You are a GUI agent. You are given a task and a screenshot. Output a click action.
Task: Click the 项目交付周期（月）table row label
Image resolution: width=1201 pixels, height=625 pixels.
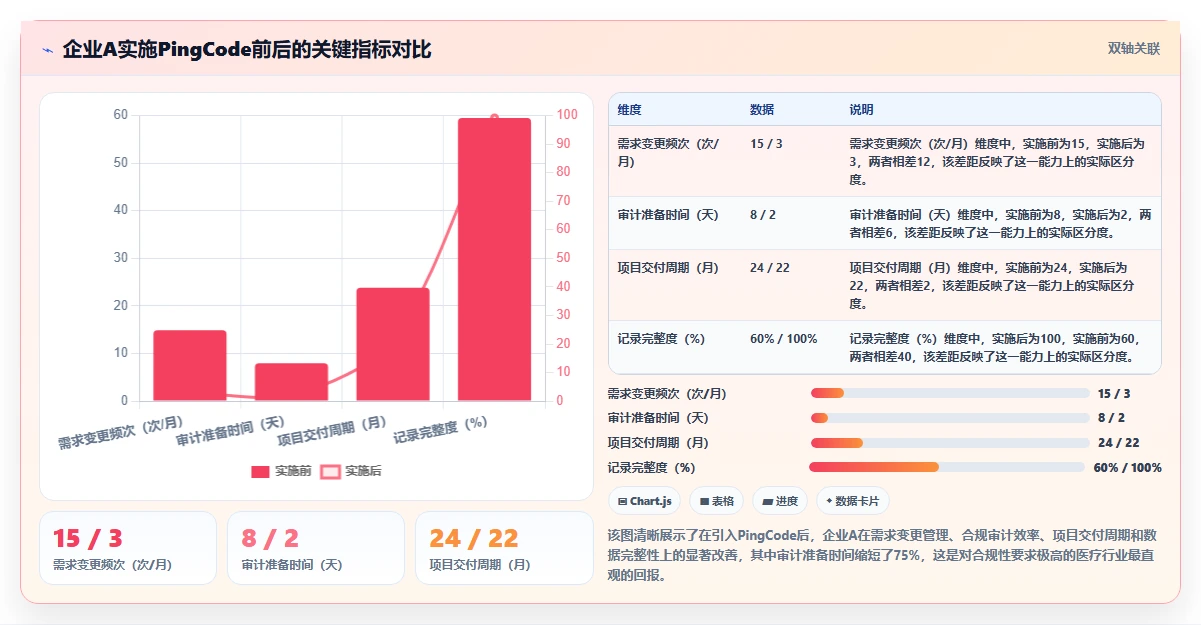point(669,268)
